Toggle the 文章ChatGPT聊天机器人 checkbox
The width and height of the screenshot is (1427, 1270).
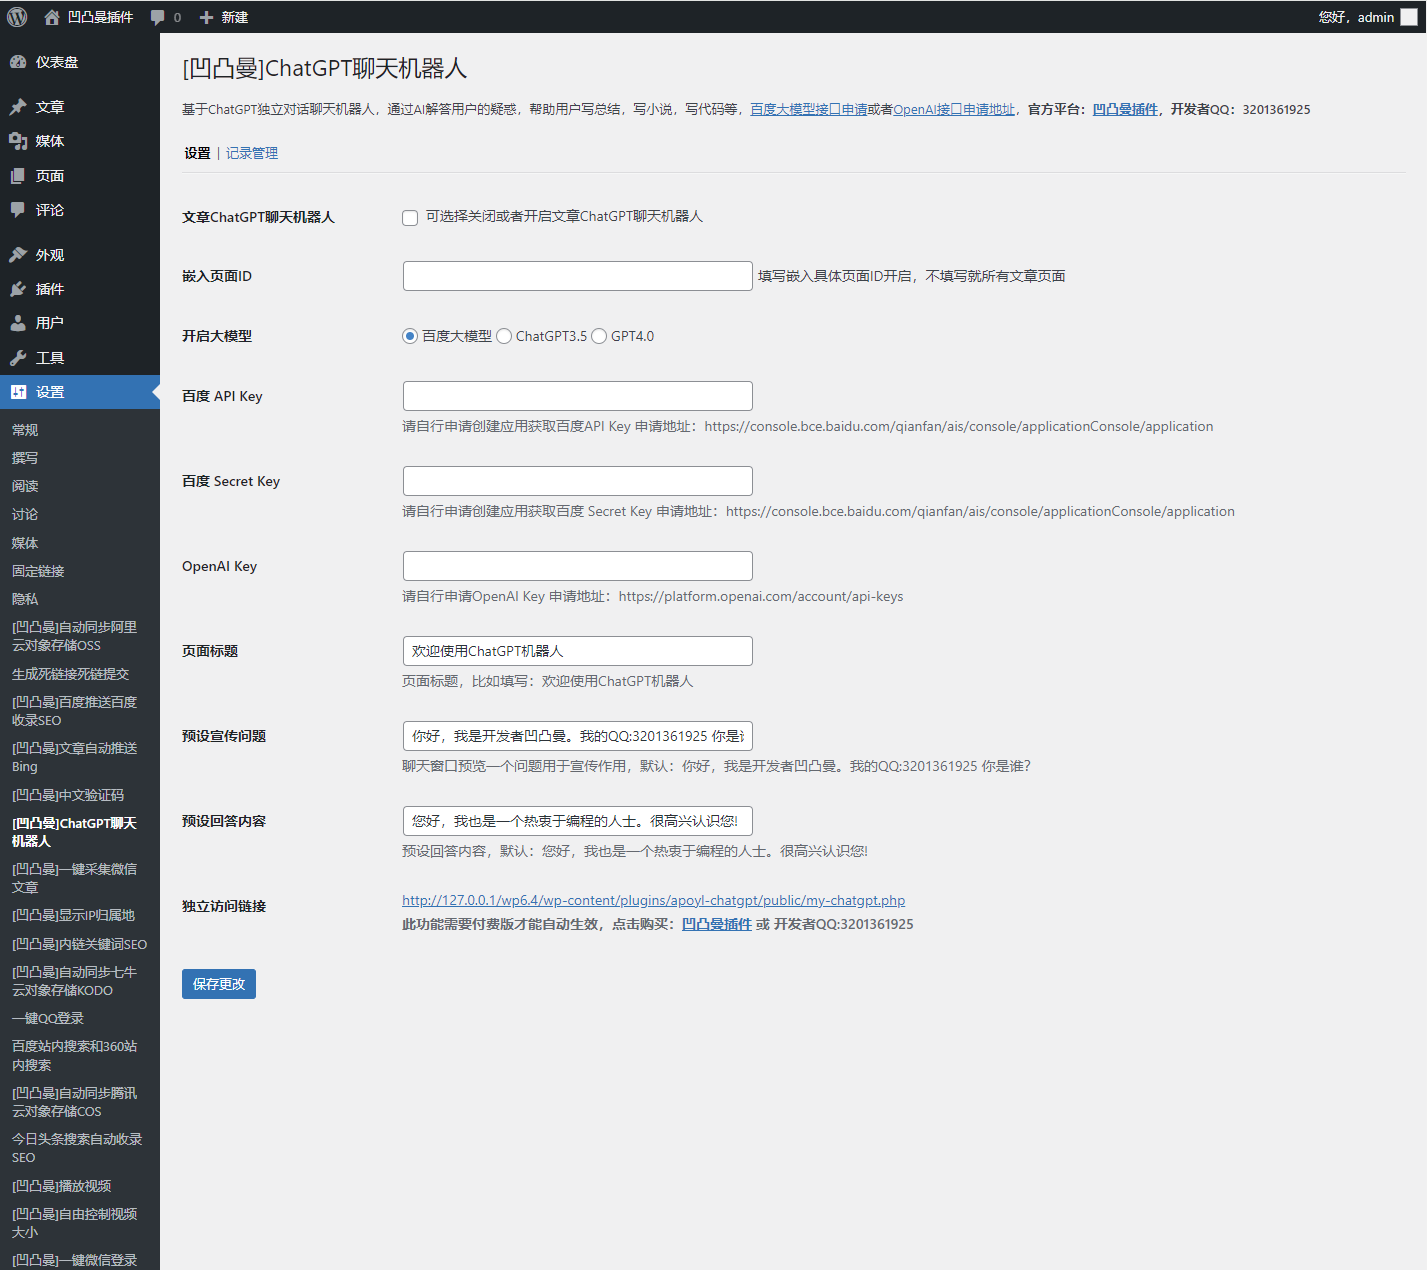(410, 218)
